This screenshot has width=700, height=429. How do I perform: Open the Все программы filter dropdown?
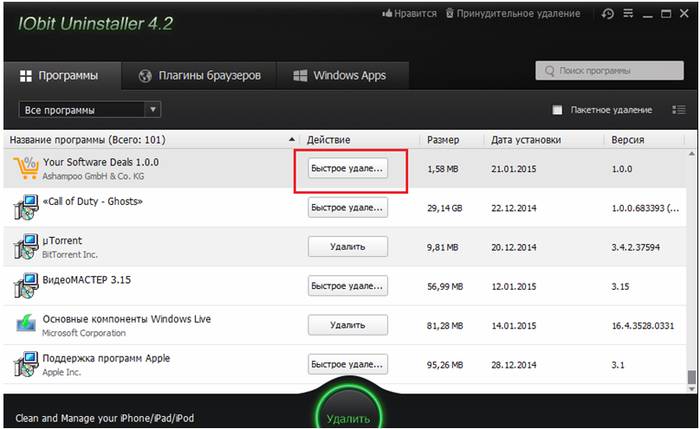pos(90,109)
